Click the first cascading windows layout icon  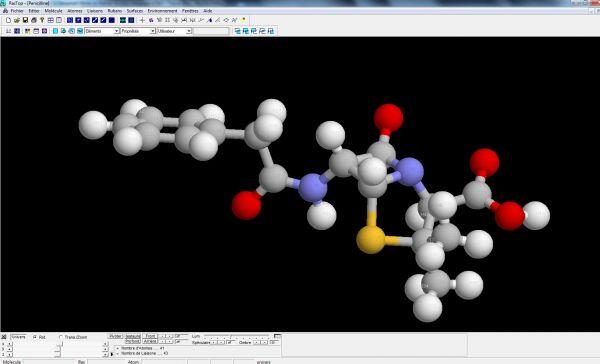(x=238, y=31)
